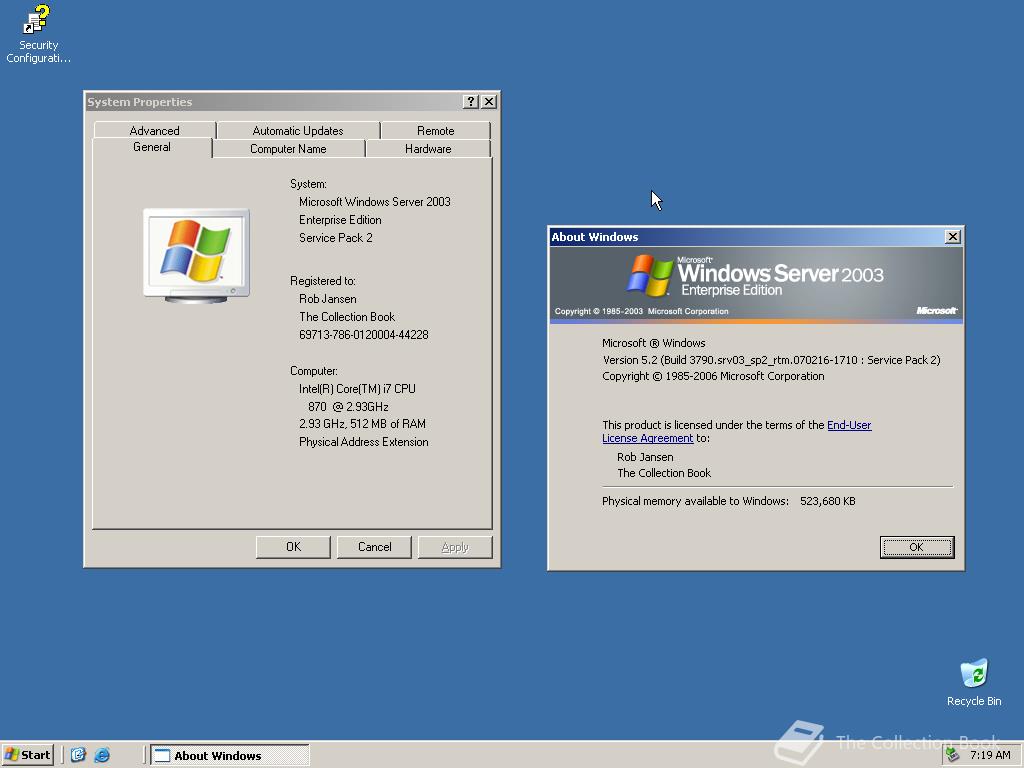Click 'Physical Address Extension' text

pyautogui.click(x=364, y=442)
